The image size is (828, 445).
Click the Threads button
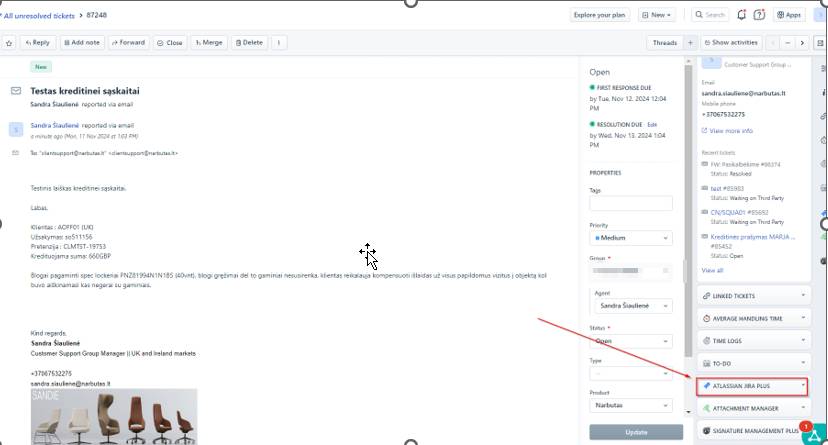click(x=665, y=43)
